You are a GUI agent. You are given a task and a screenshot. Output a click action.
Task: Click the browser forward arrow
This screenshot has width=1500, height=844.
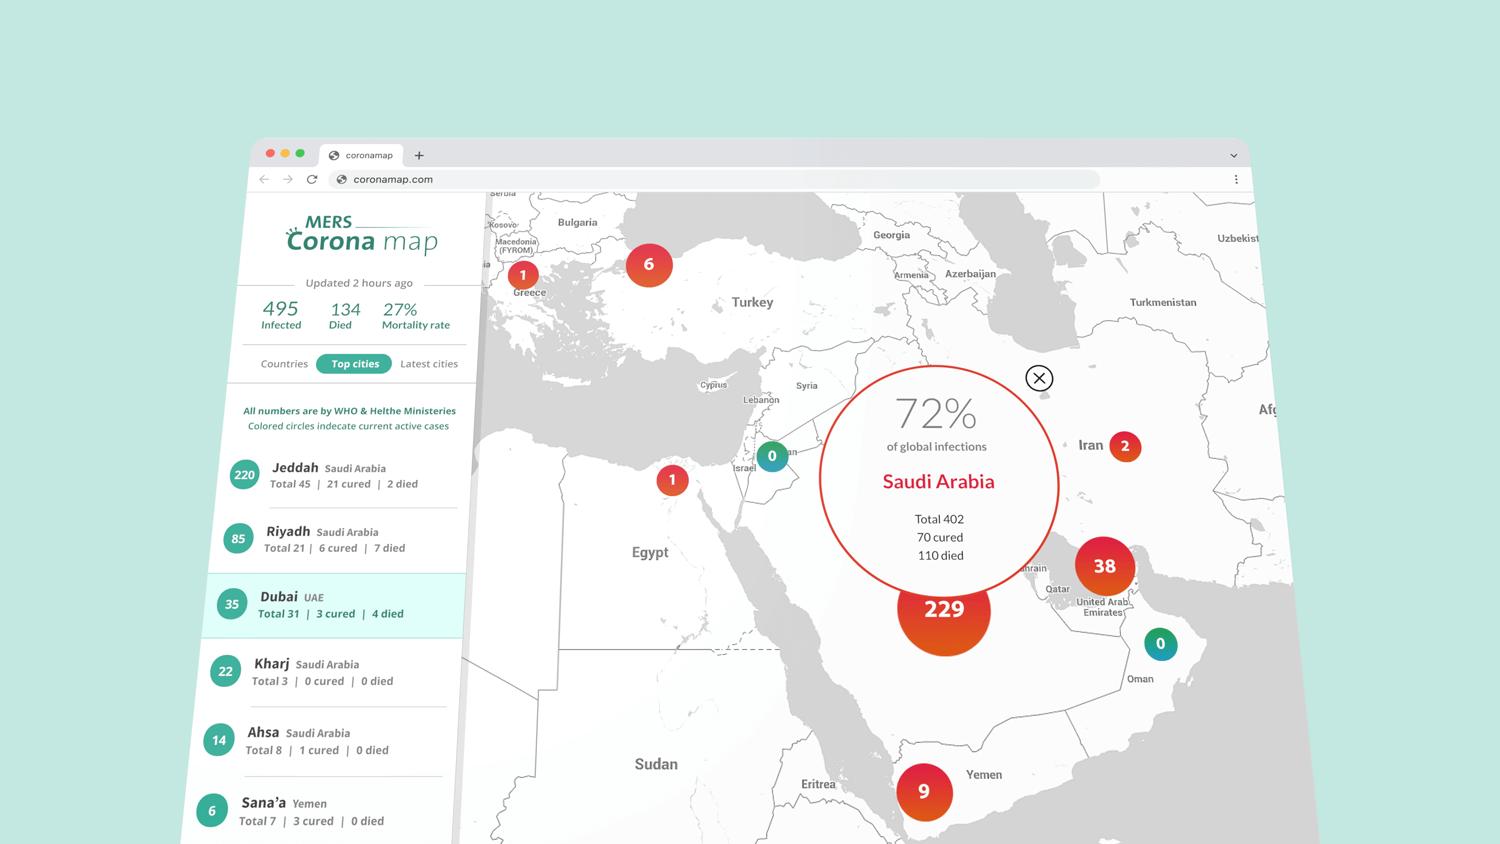tap(288, 179)
